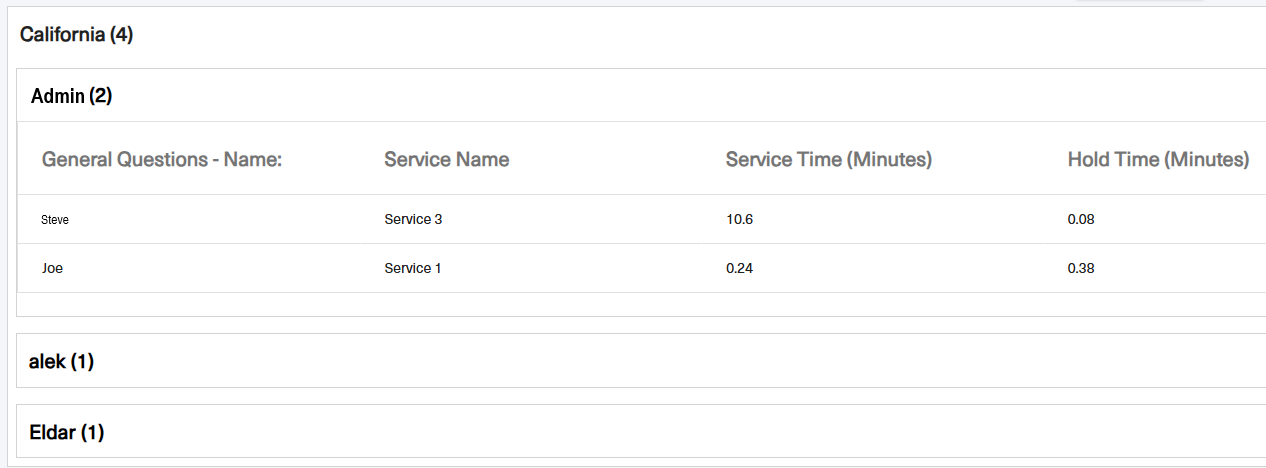The width and height of the screenshot is (1266, 468).
Task: Sort by Service Time (Minutes) column
Action: tap(829, 159)
